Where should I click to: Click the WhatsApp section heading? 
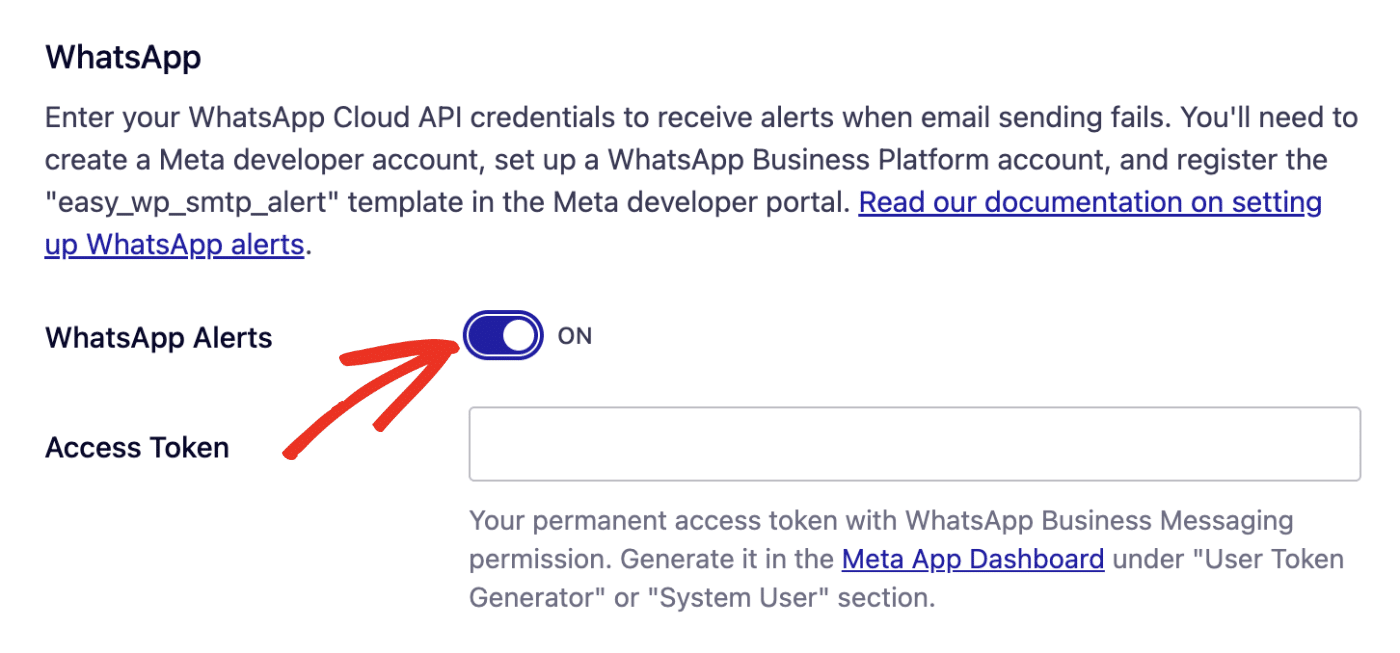click(122, 57)
